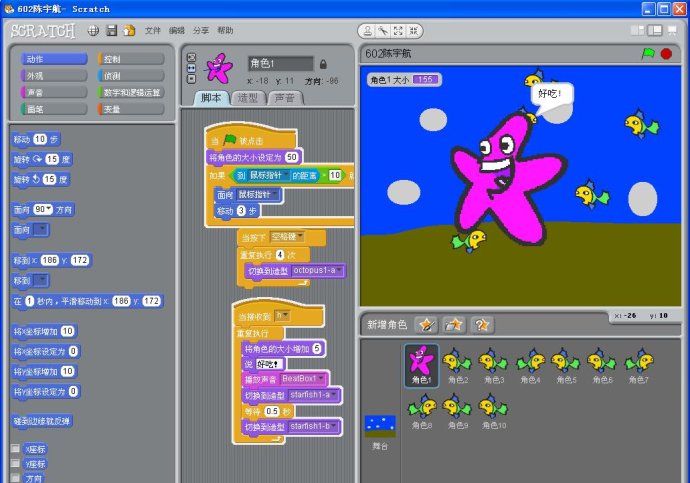Screen dimensions: 690x483
Task: Click the 碰到边缘就反弹 block
Action: click(x=42, y=421)
